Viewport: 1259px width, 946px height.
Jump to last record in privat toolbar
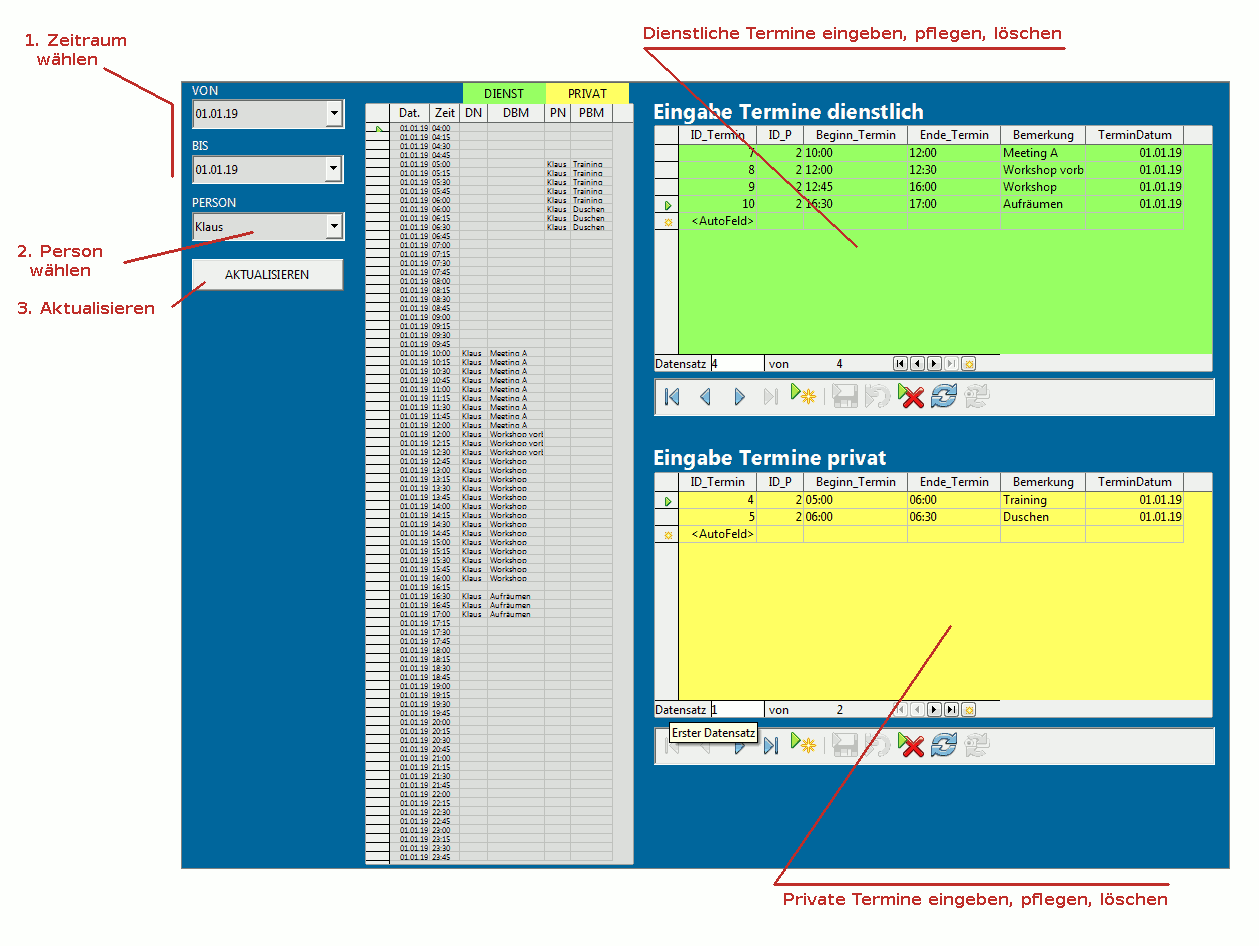click(771, 745)
